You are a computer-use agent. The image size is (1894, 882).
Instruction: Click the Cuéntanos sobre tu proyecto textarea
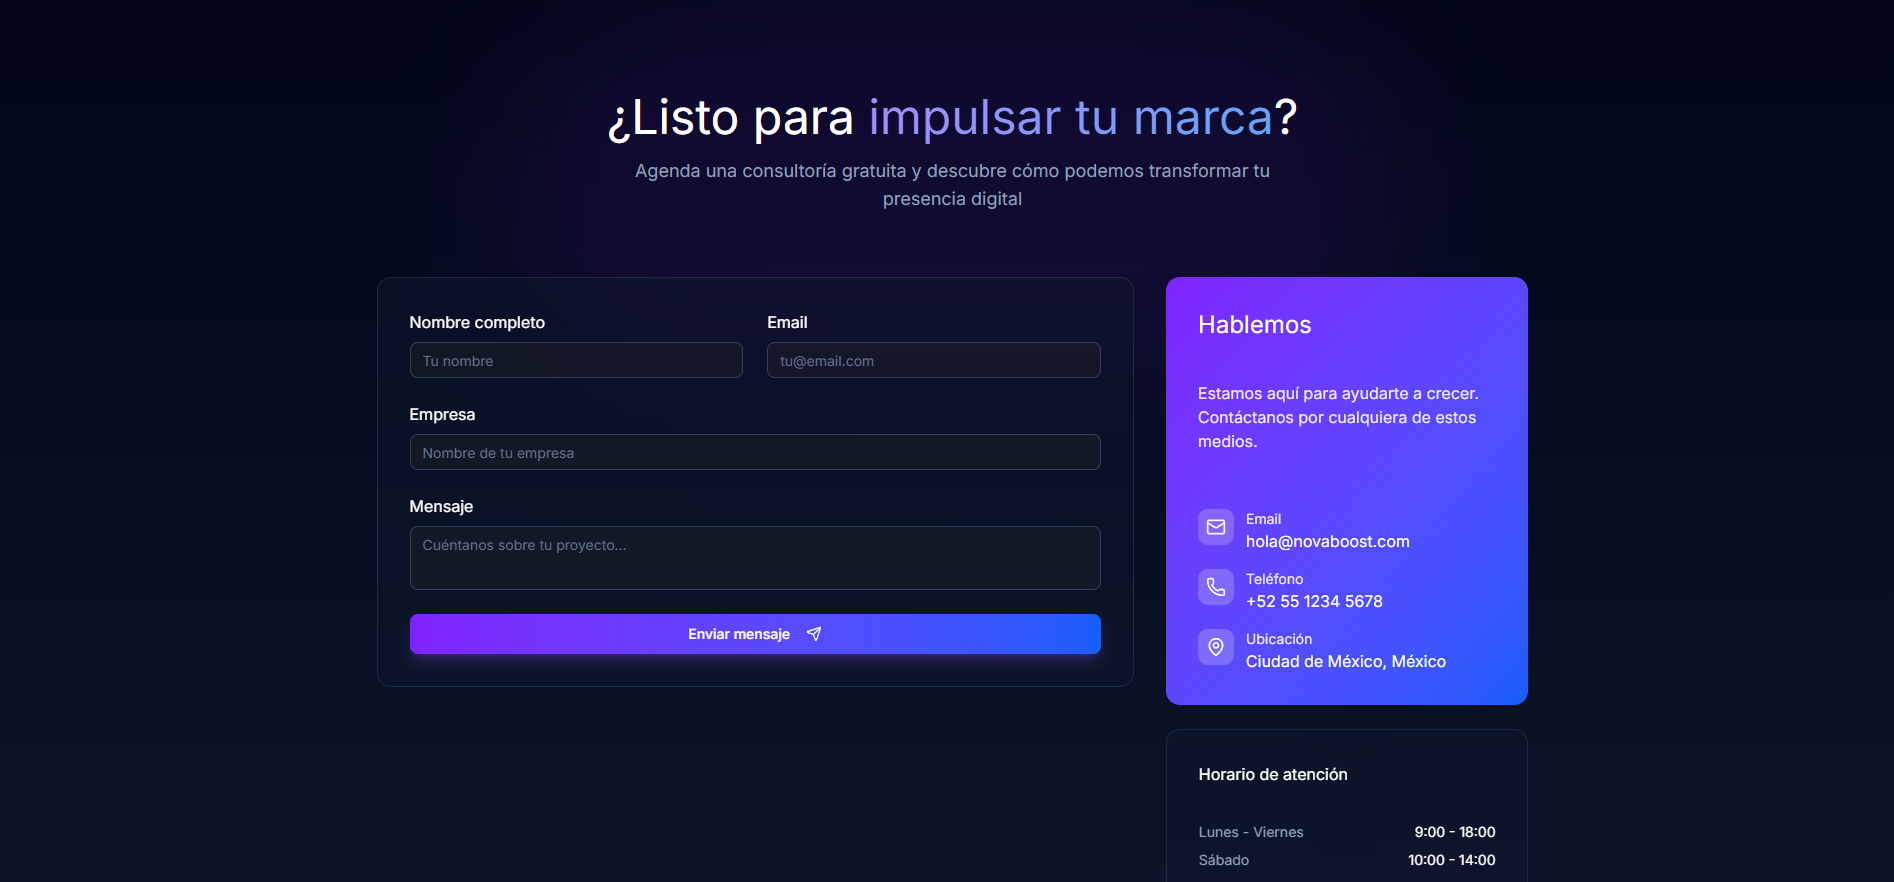755,558
